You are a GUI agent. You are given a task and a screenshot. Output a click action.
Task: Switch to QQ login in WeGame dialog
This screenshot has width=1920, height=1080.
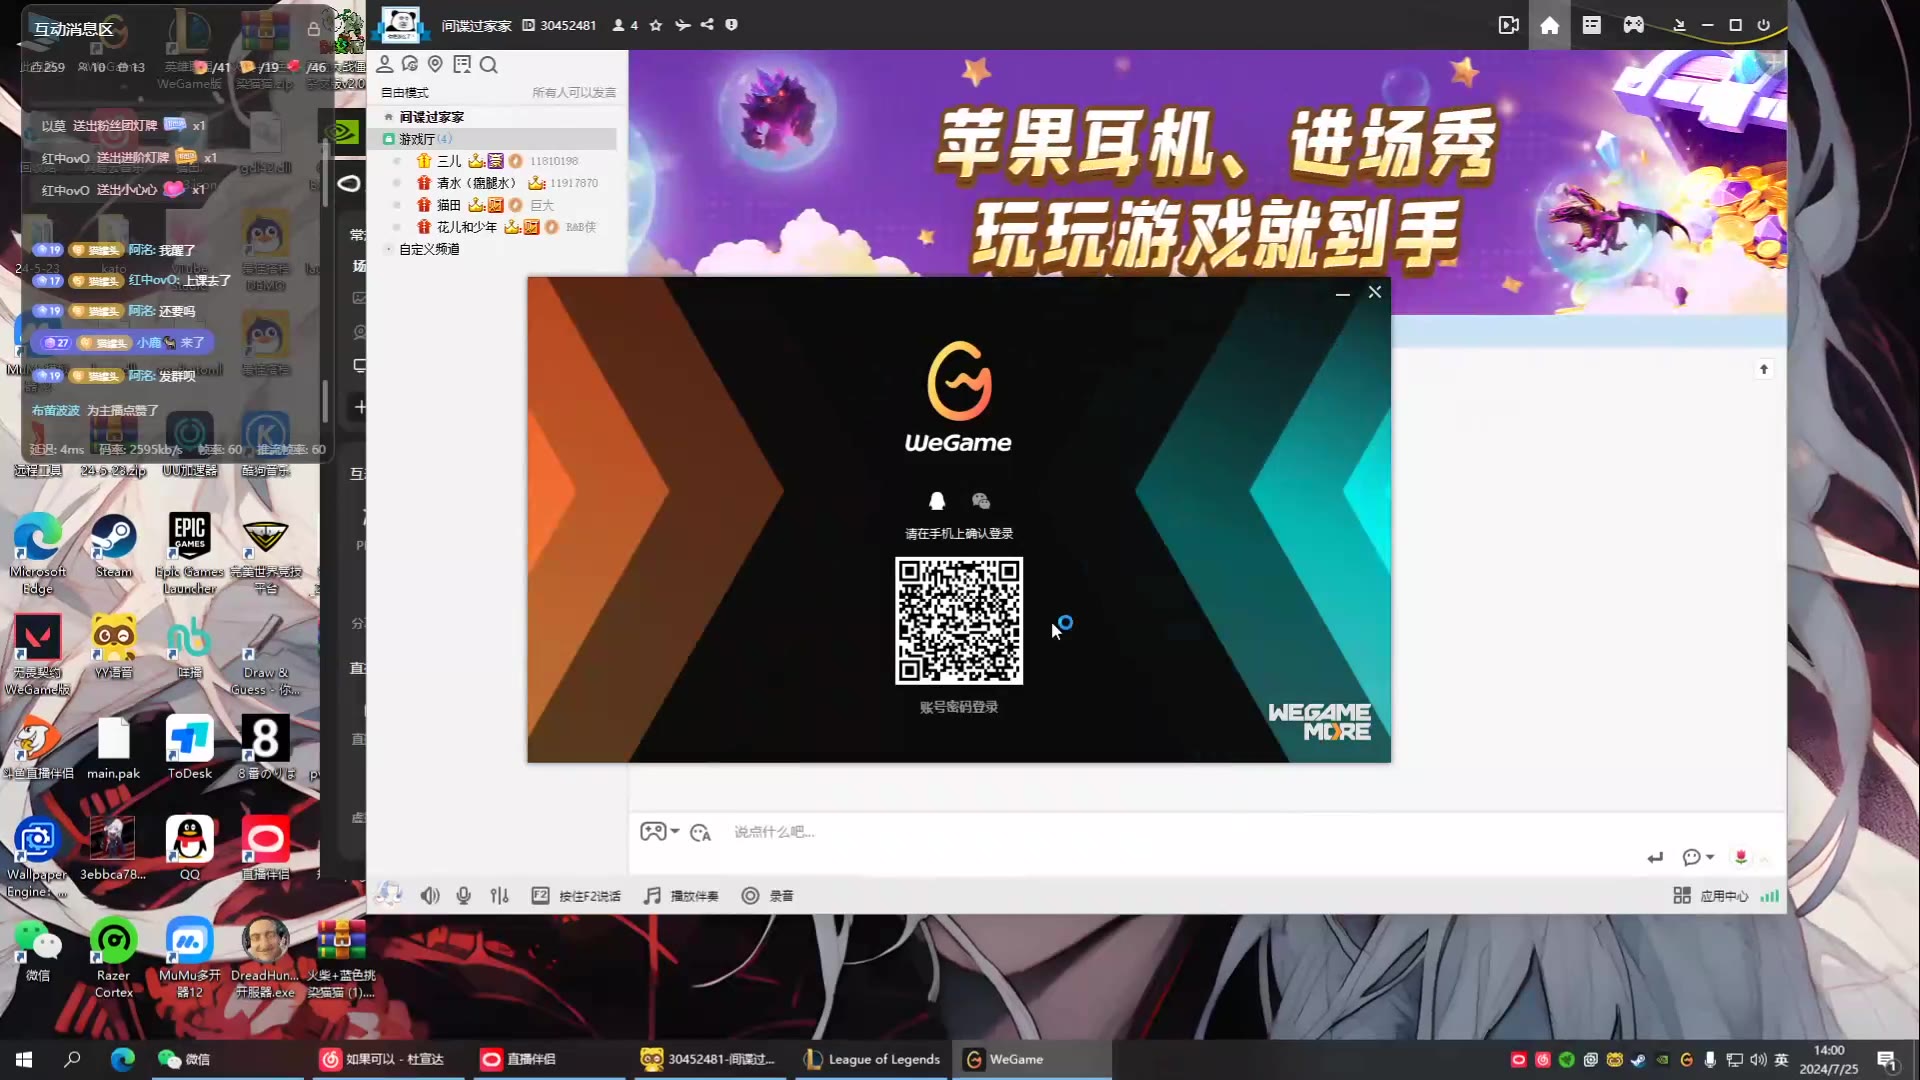(937, 501)
